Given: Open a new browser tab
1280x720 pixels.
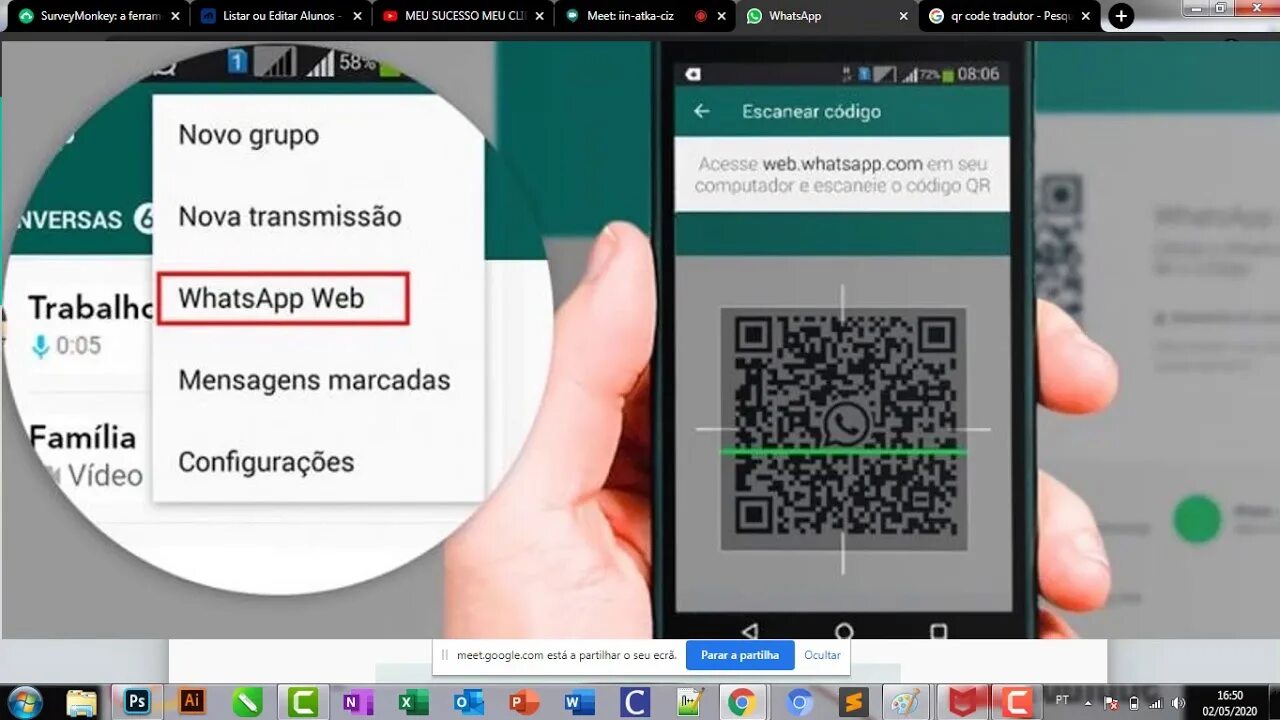Looking at the screenshot, I should (1121, 16).
